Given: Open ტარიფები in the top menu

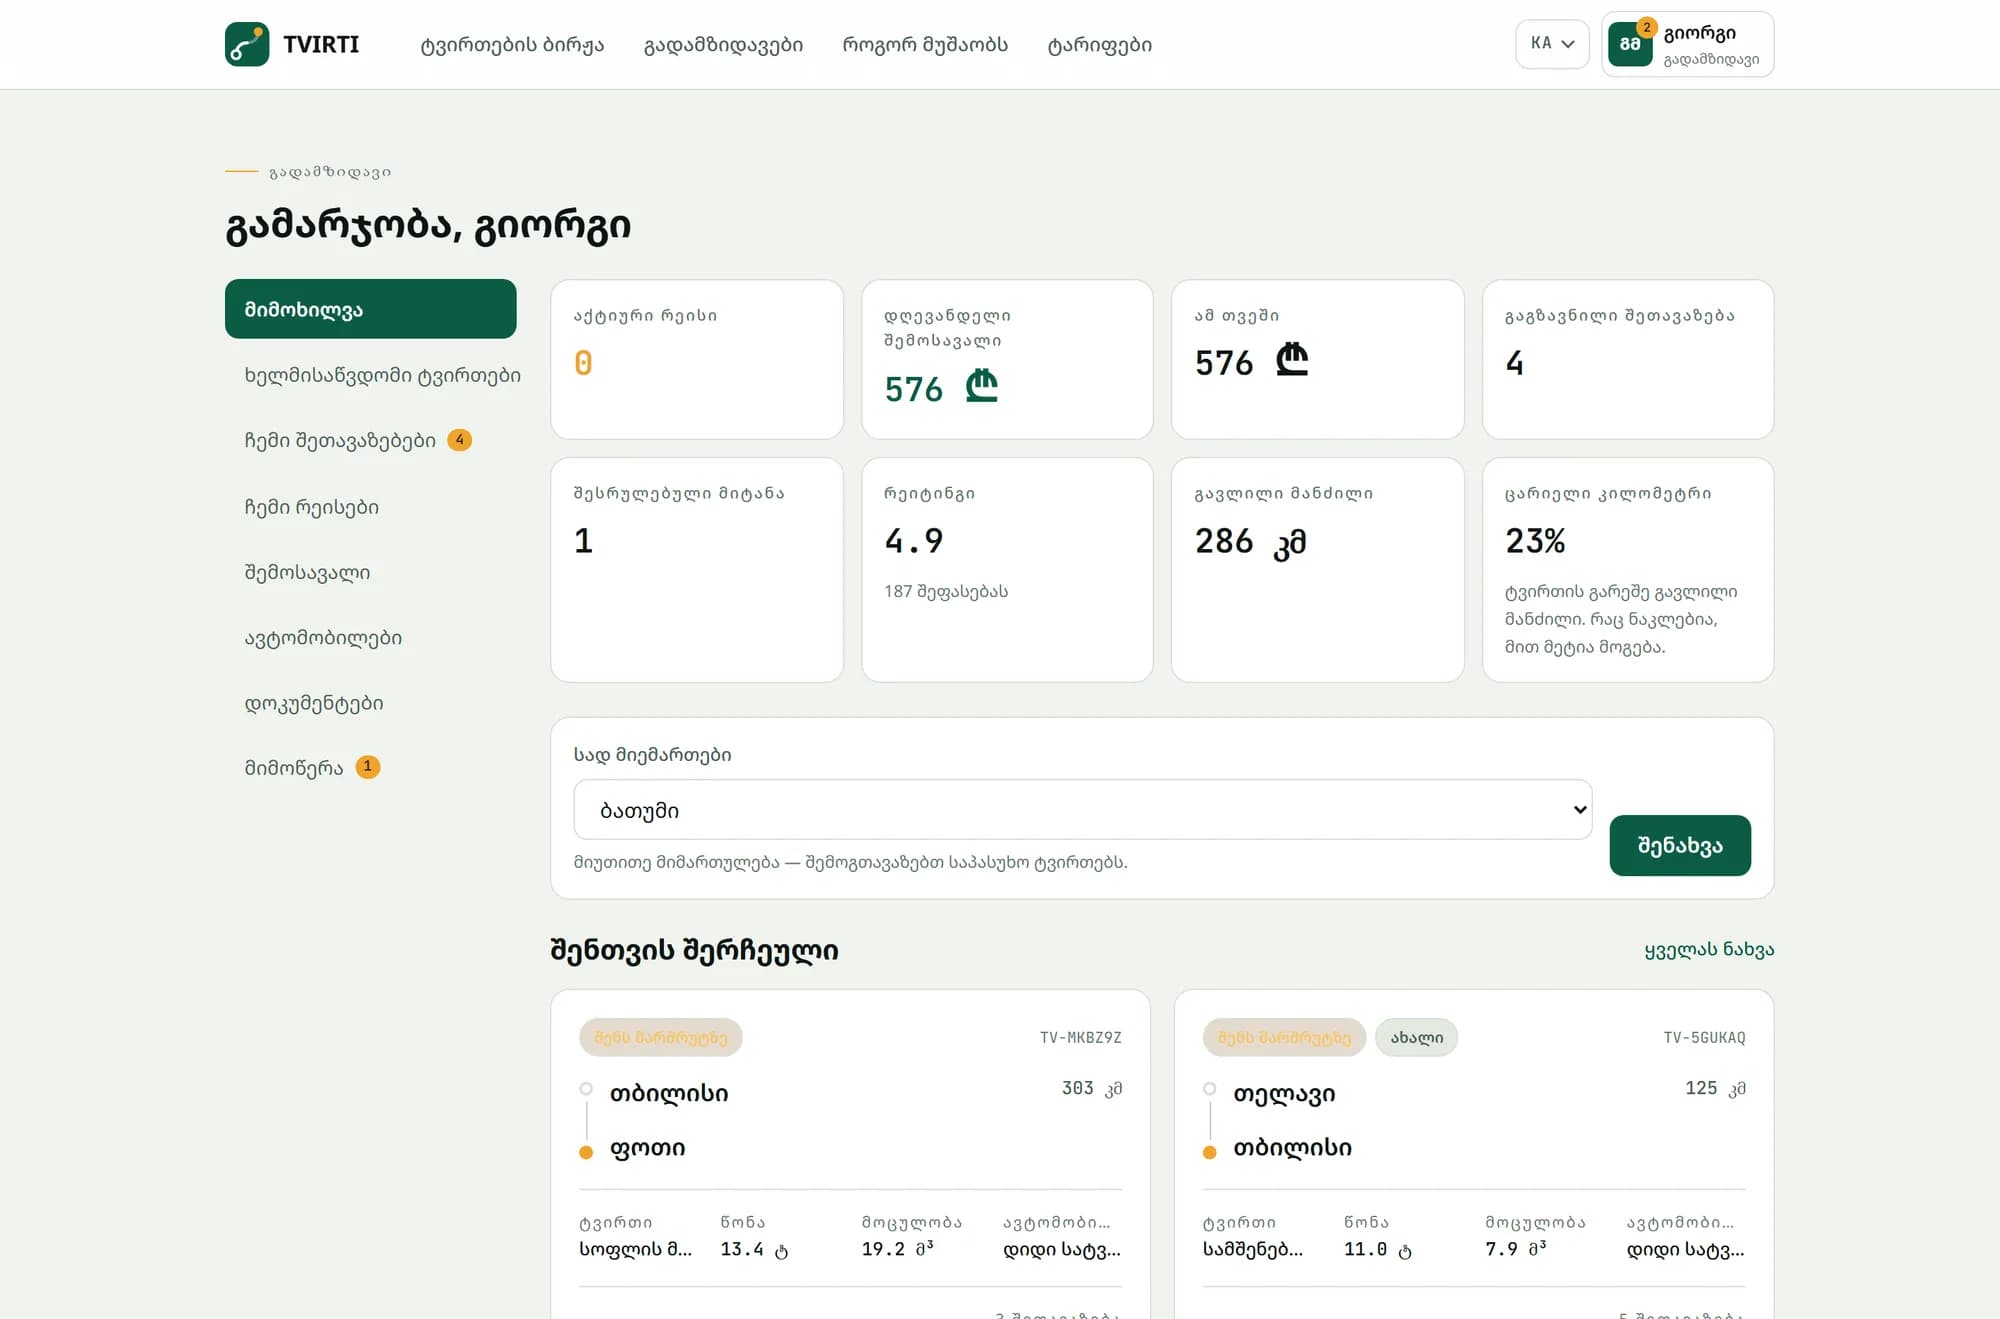Looking at the screenshot, I should 1099,45.
